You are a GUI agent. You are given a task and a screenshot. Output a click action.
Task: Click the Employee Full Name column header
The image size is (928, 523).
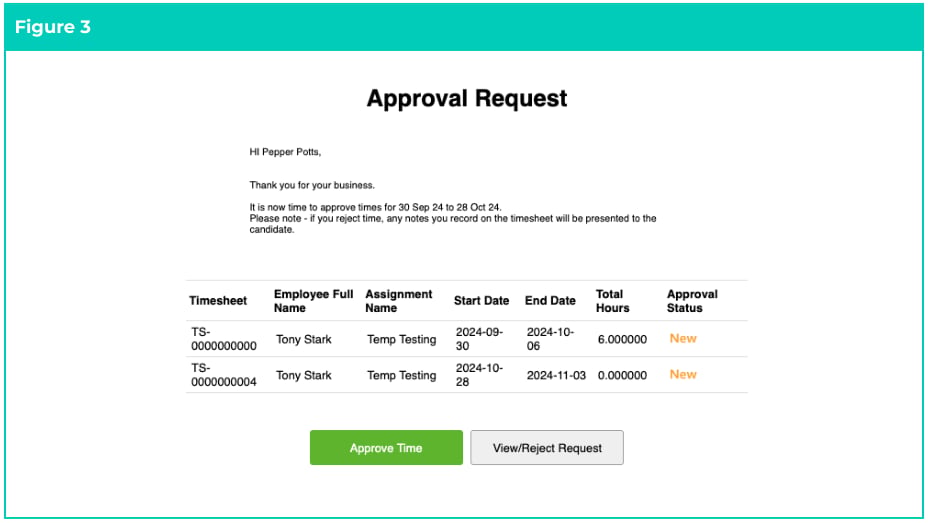tap(313, 301)
